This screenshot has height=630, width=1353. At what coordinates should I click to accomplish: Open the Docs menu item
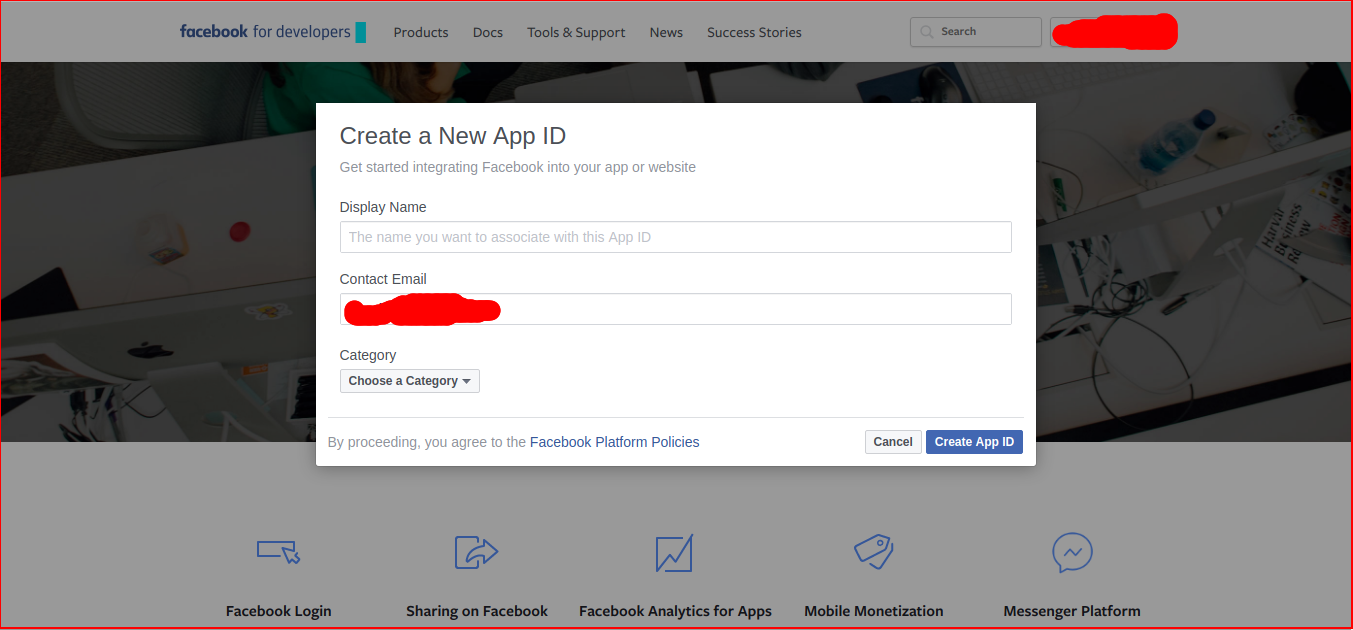click(488, 32)
